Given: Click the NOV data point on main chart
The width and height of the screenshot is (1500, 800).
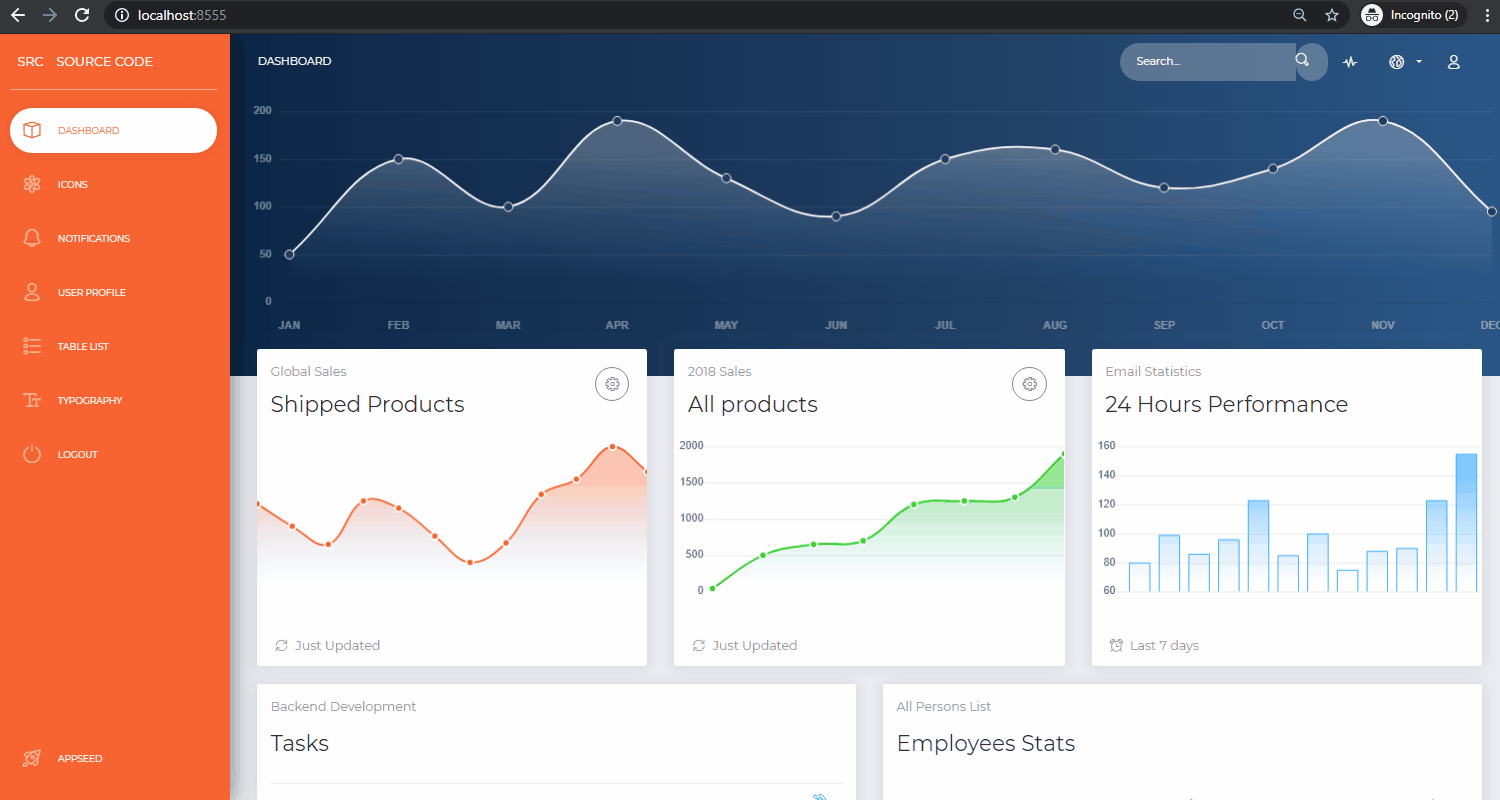Looking at the screenshot, I should (1383, 120).
